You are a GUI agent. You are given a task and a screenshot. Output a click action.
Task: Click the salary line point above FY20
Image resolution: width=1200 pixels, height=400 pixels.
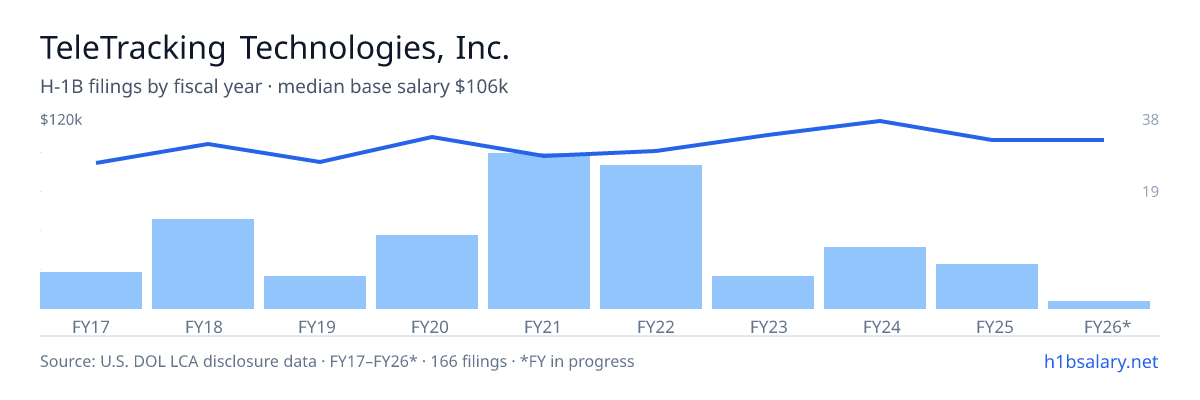tap(430, 137)
